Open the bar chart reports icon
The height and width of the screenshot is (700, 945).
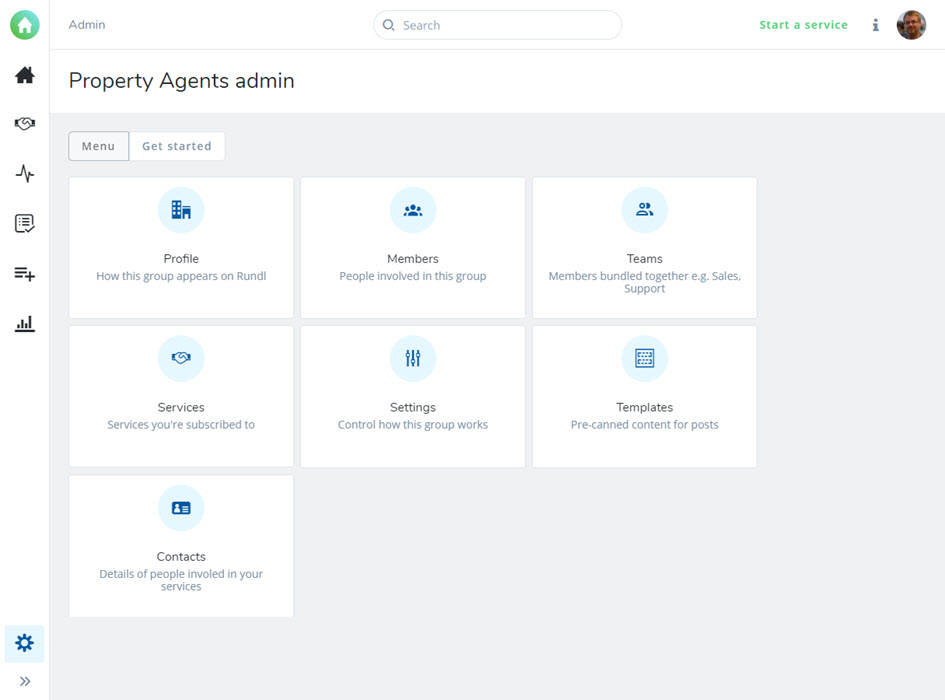point(25,324)
